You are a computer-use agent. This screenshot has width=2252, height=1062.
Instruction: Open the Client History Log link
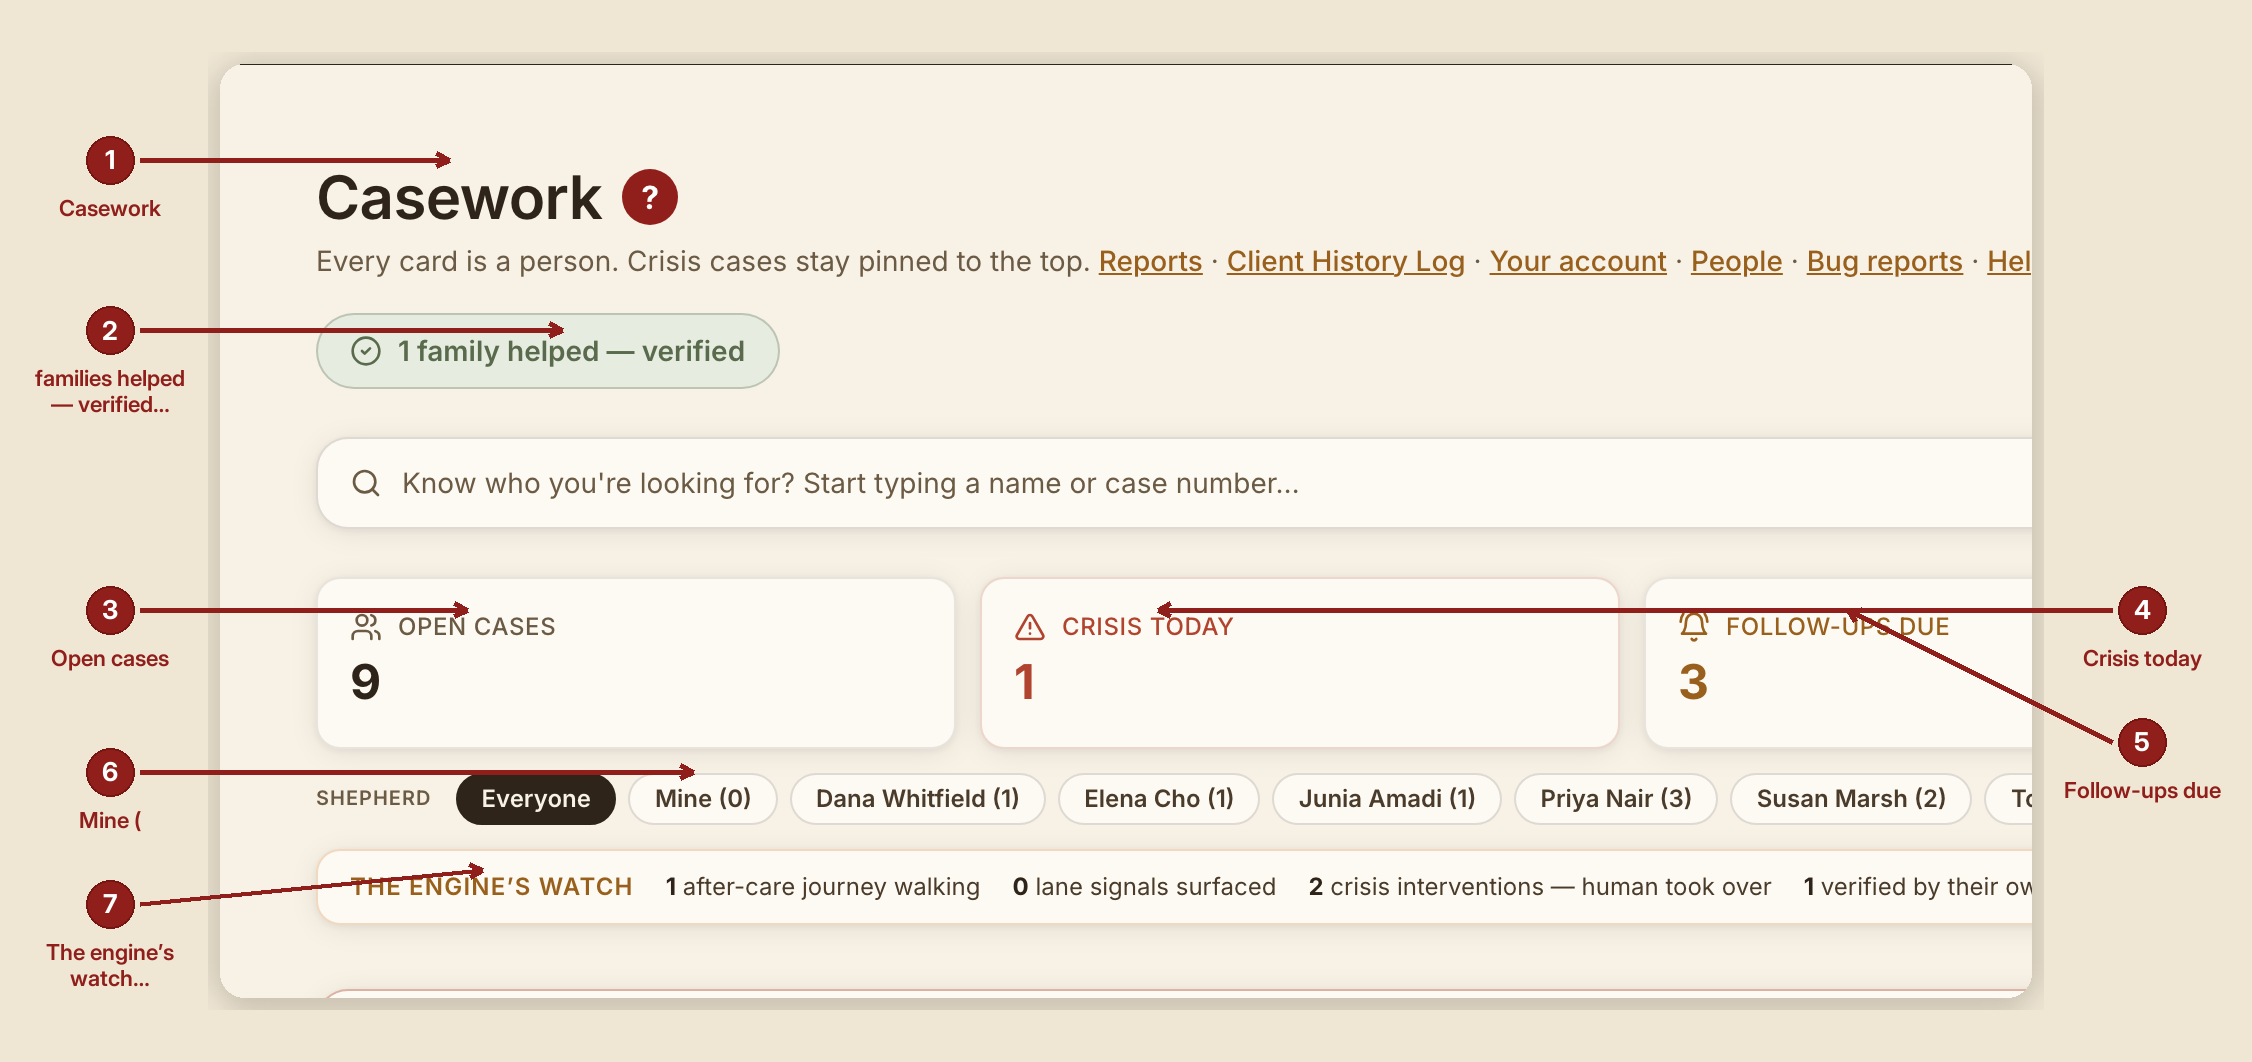click(1345, 261)
